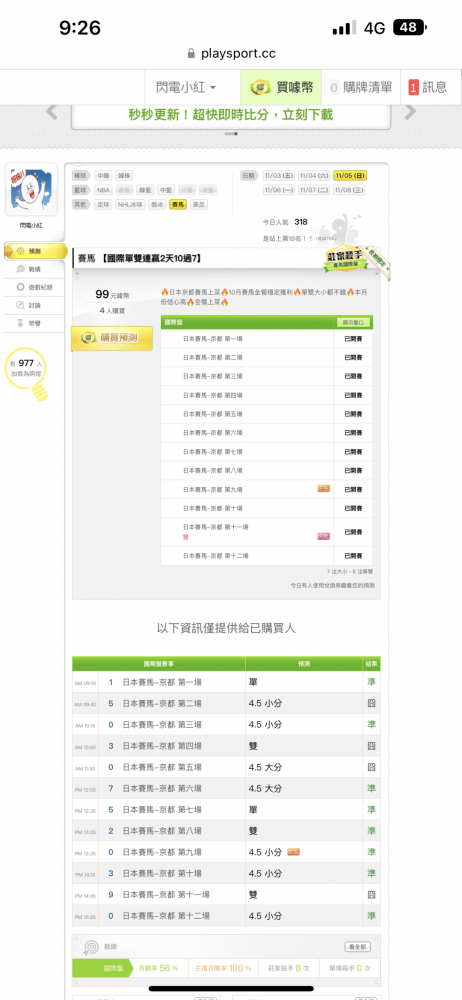Open the 遊戲紀錄 sidebar icon

coord(21,288)
